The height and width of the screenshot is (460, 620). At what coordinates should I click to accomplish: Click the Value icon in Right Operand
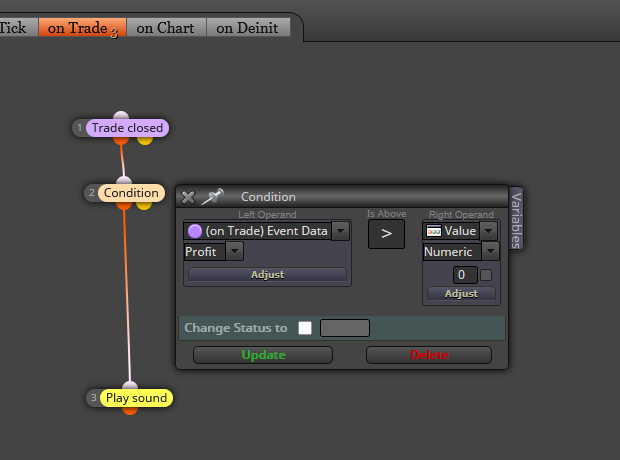434,231
